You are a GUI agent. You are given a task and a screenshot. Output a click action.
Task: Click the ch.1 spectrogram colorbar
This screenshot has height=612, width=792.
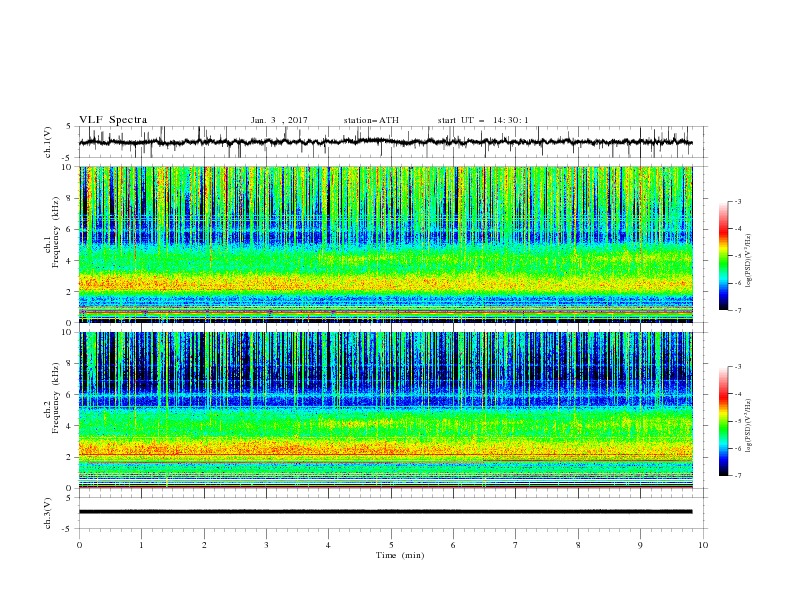tap(724, 256)
